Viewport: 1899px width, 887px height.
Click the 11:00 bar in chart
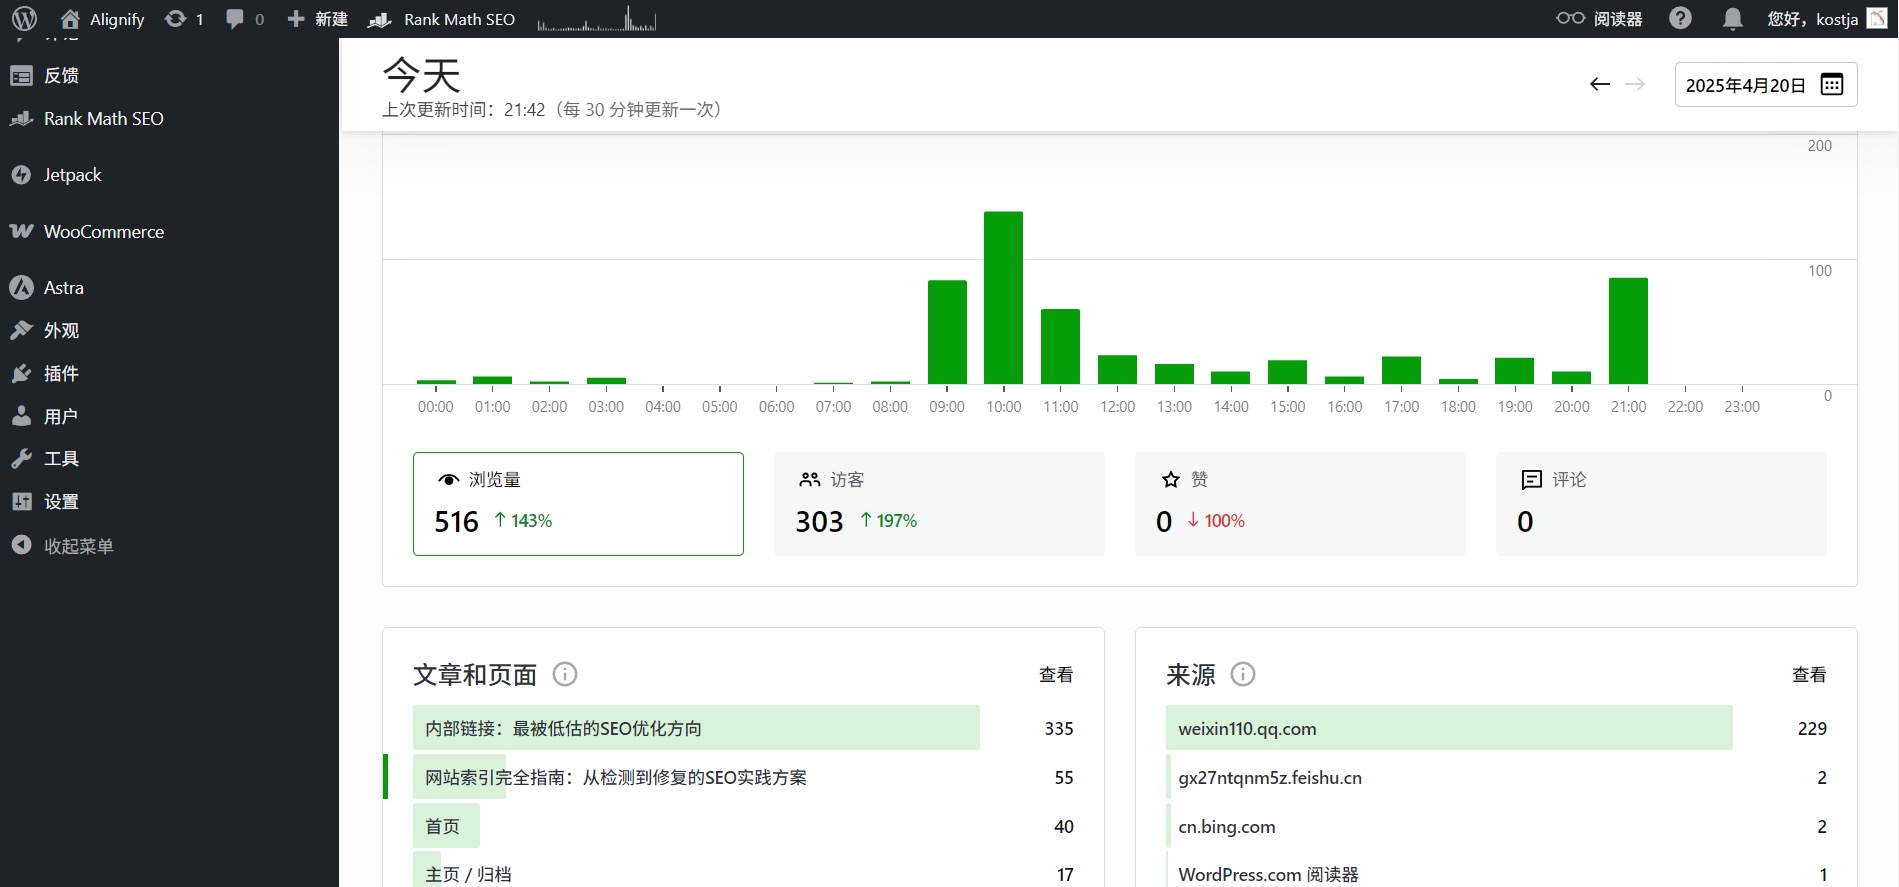click(1060, 346)
